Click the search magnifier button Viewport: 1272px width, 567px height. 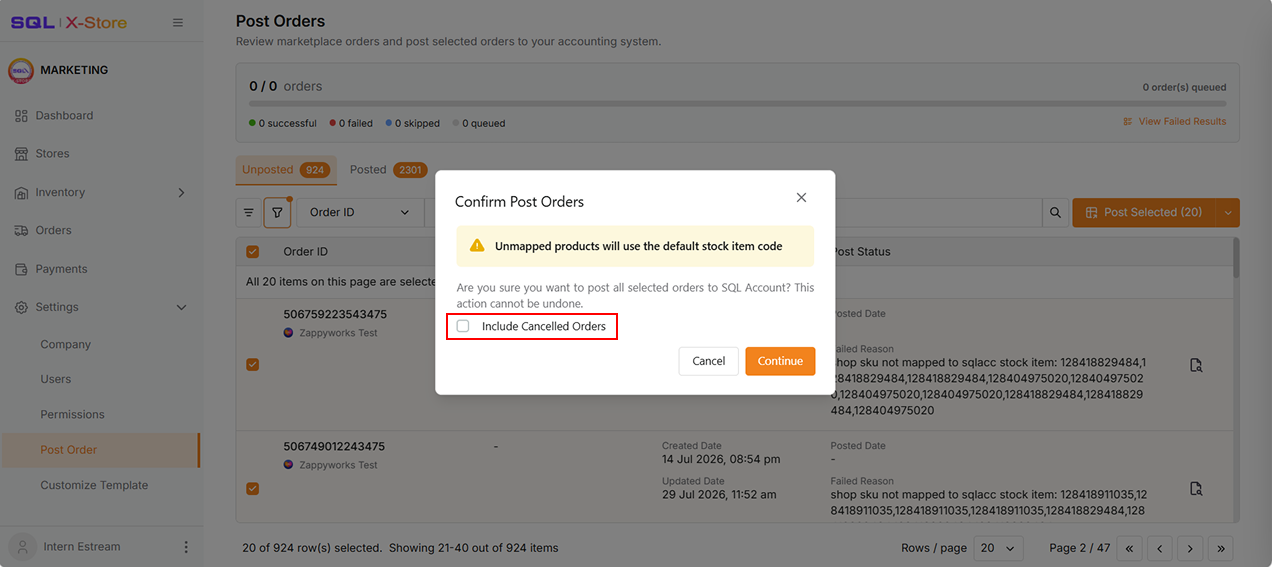[1054, 213]
